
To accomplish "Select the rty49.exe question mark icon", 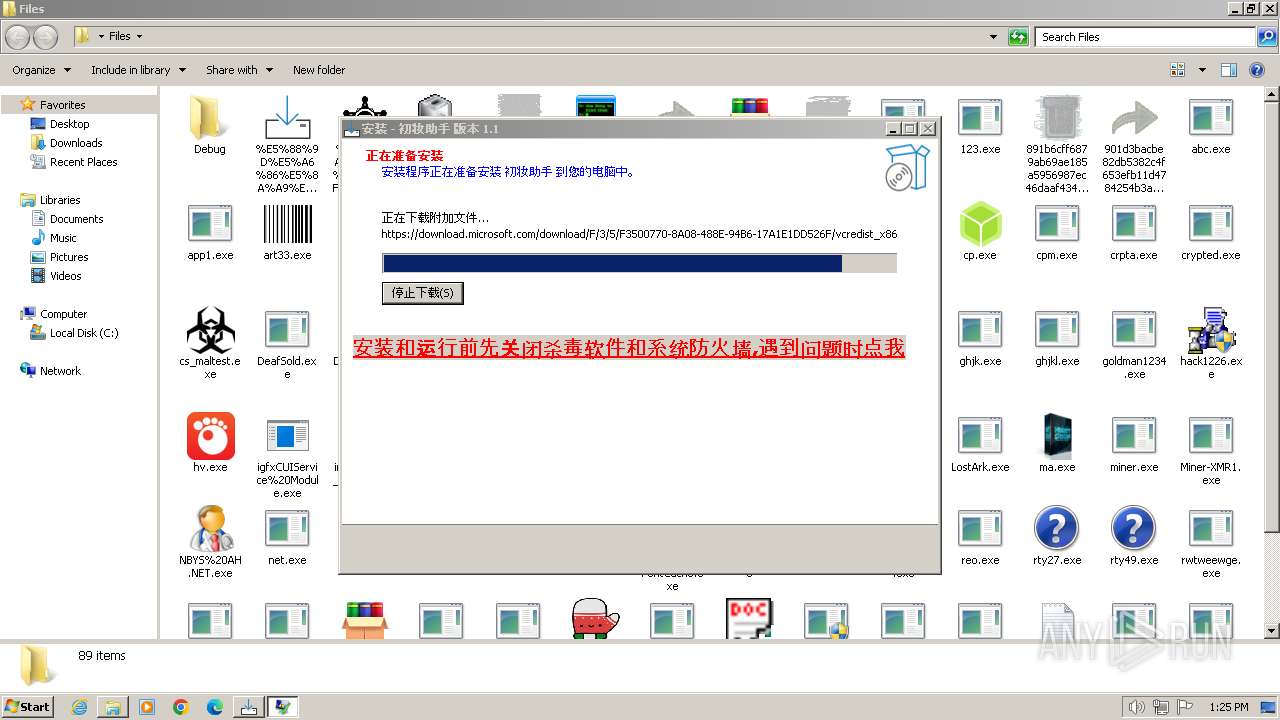I will 1134,529.
